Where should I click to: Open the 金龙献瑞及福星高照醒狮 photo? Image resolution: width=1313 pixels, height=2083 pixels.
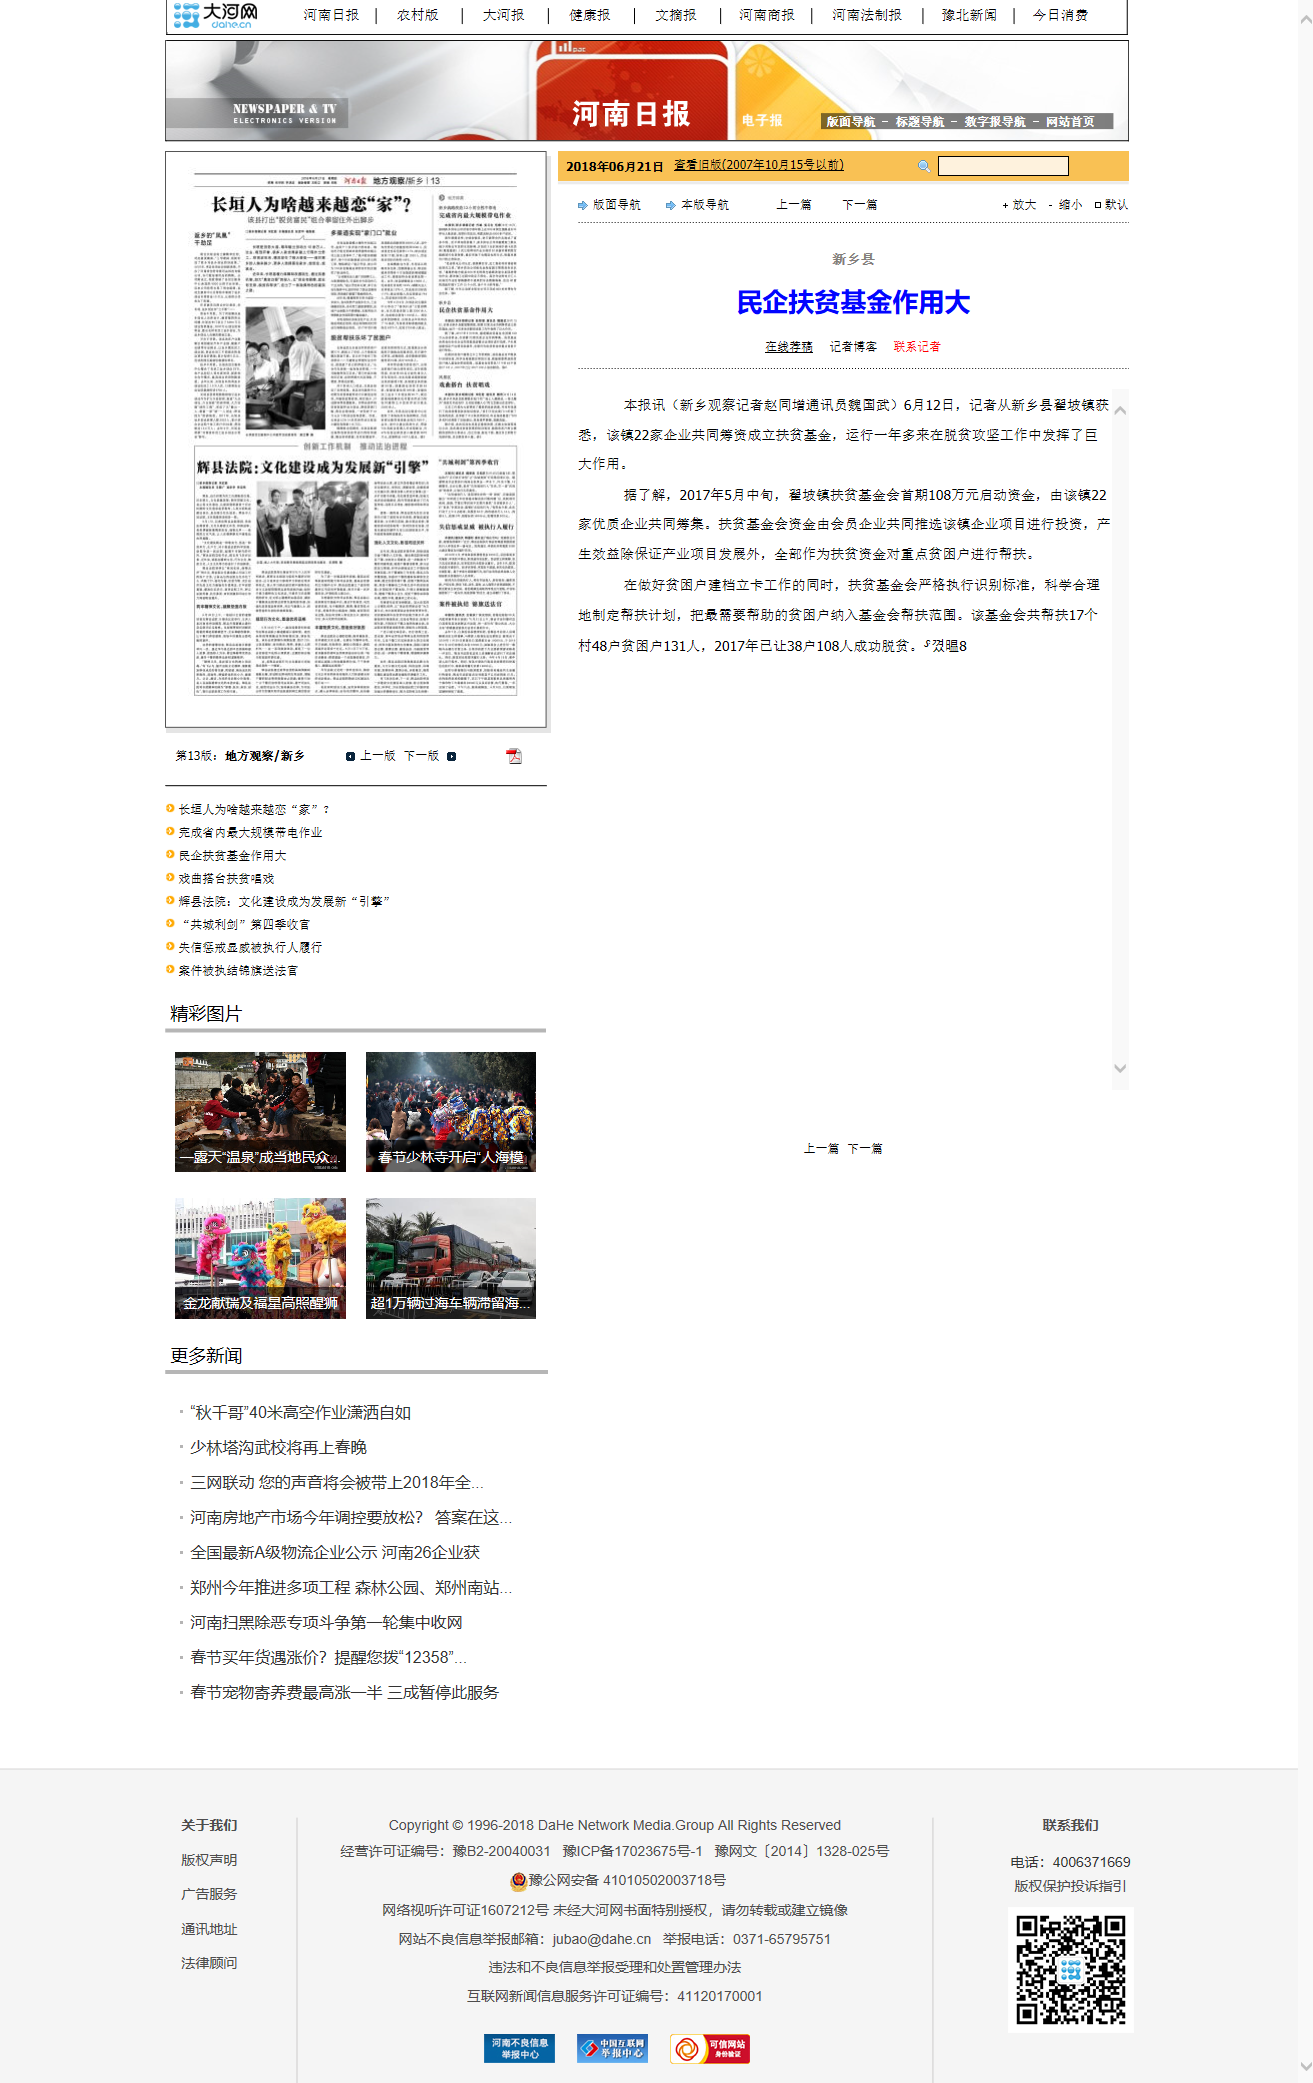[x=260, y=1258]
